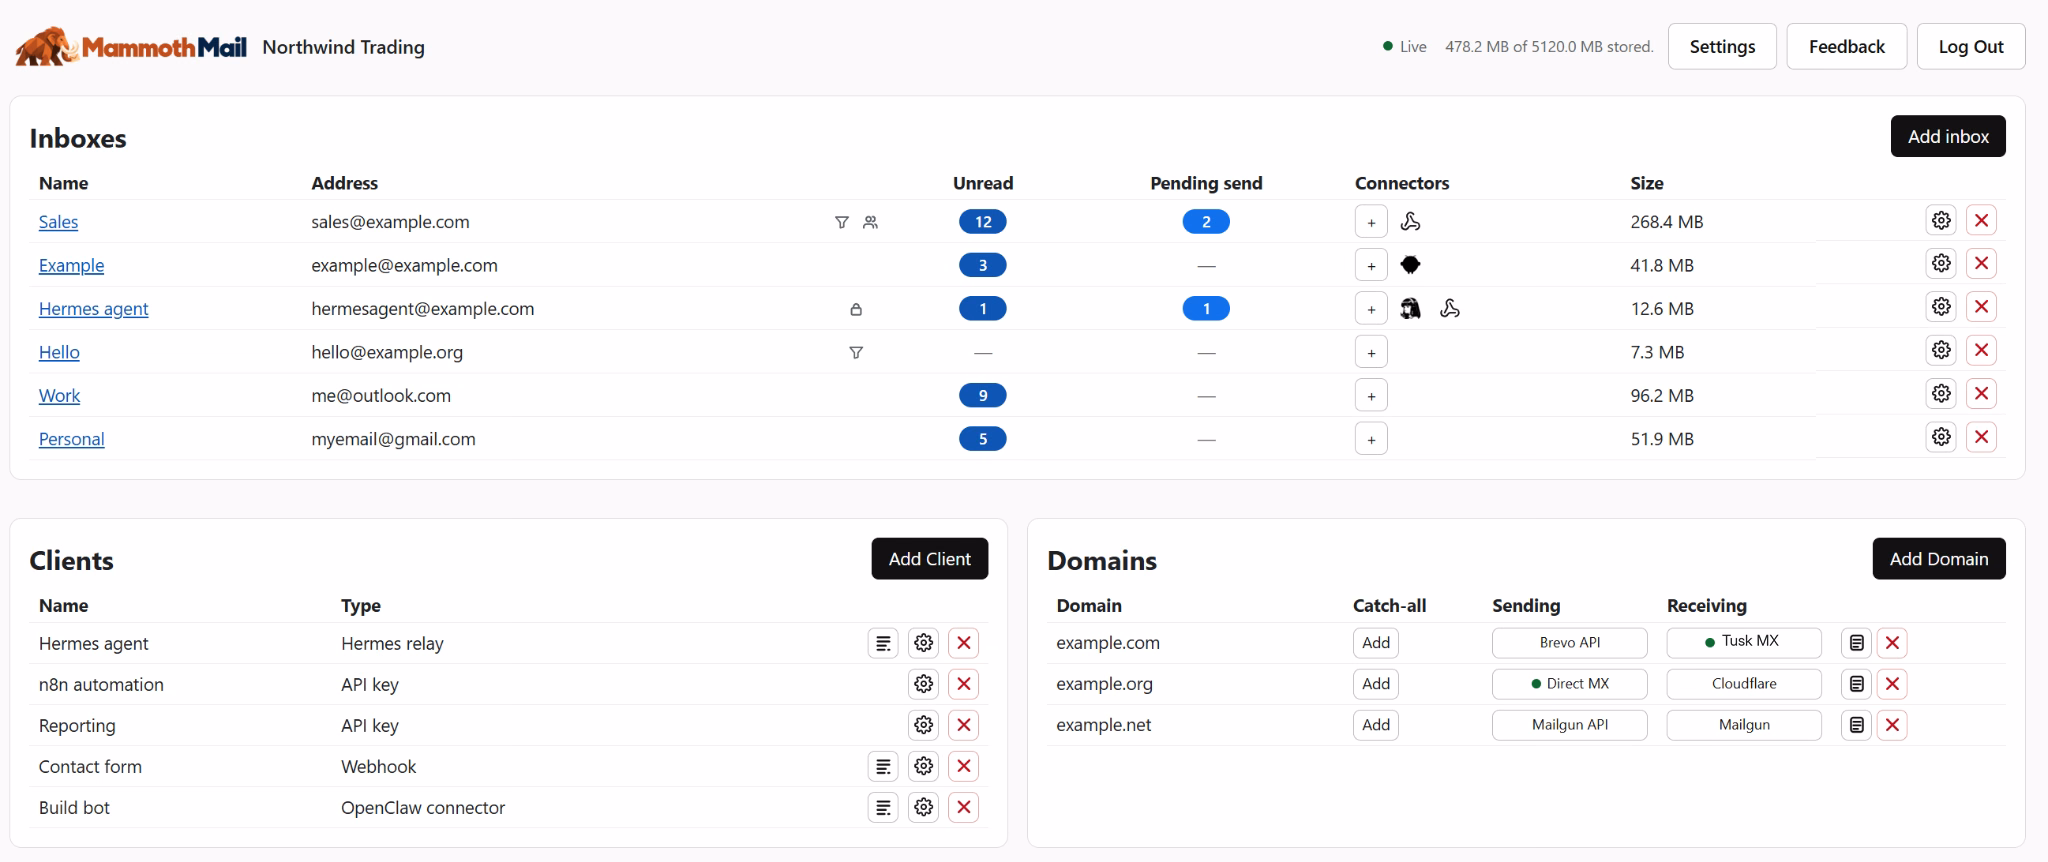The width and height of the screenshot is (2048, 862).
Task: Click the Add Domain button
Action: coord(1939,559)
